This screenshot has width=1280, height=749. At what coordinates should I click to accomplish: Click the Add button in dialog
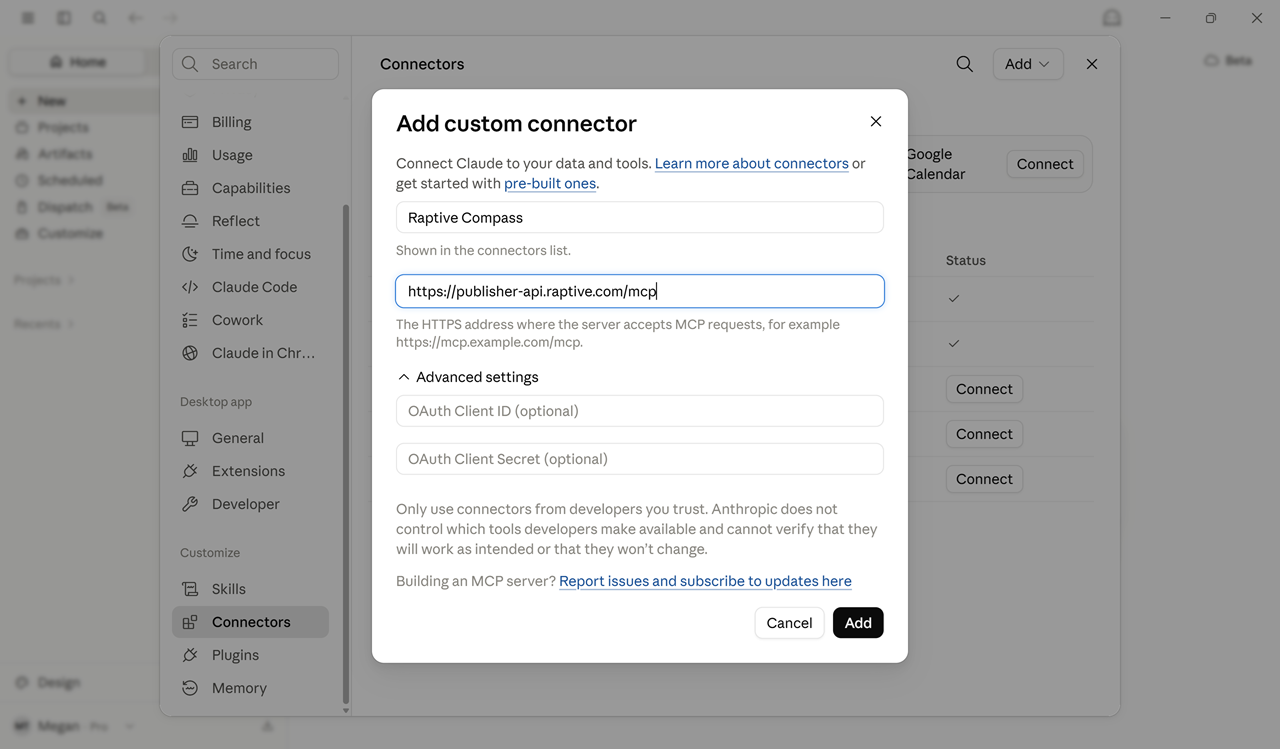(858, 623)
